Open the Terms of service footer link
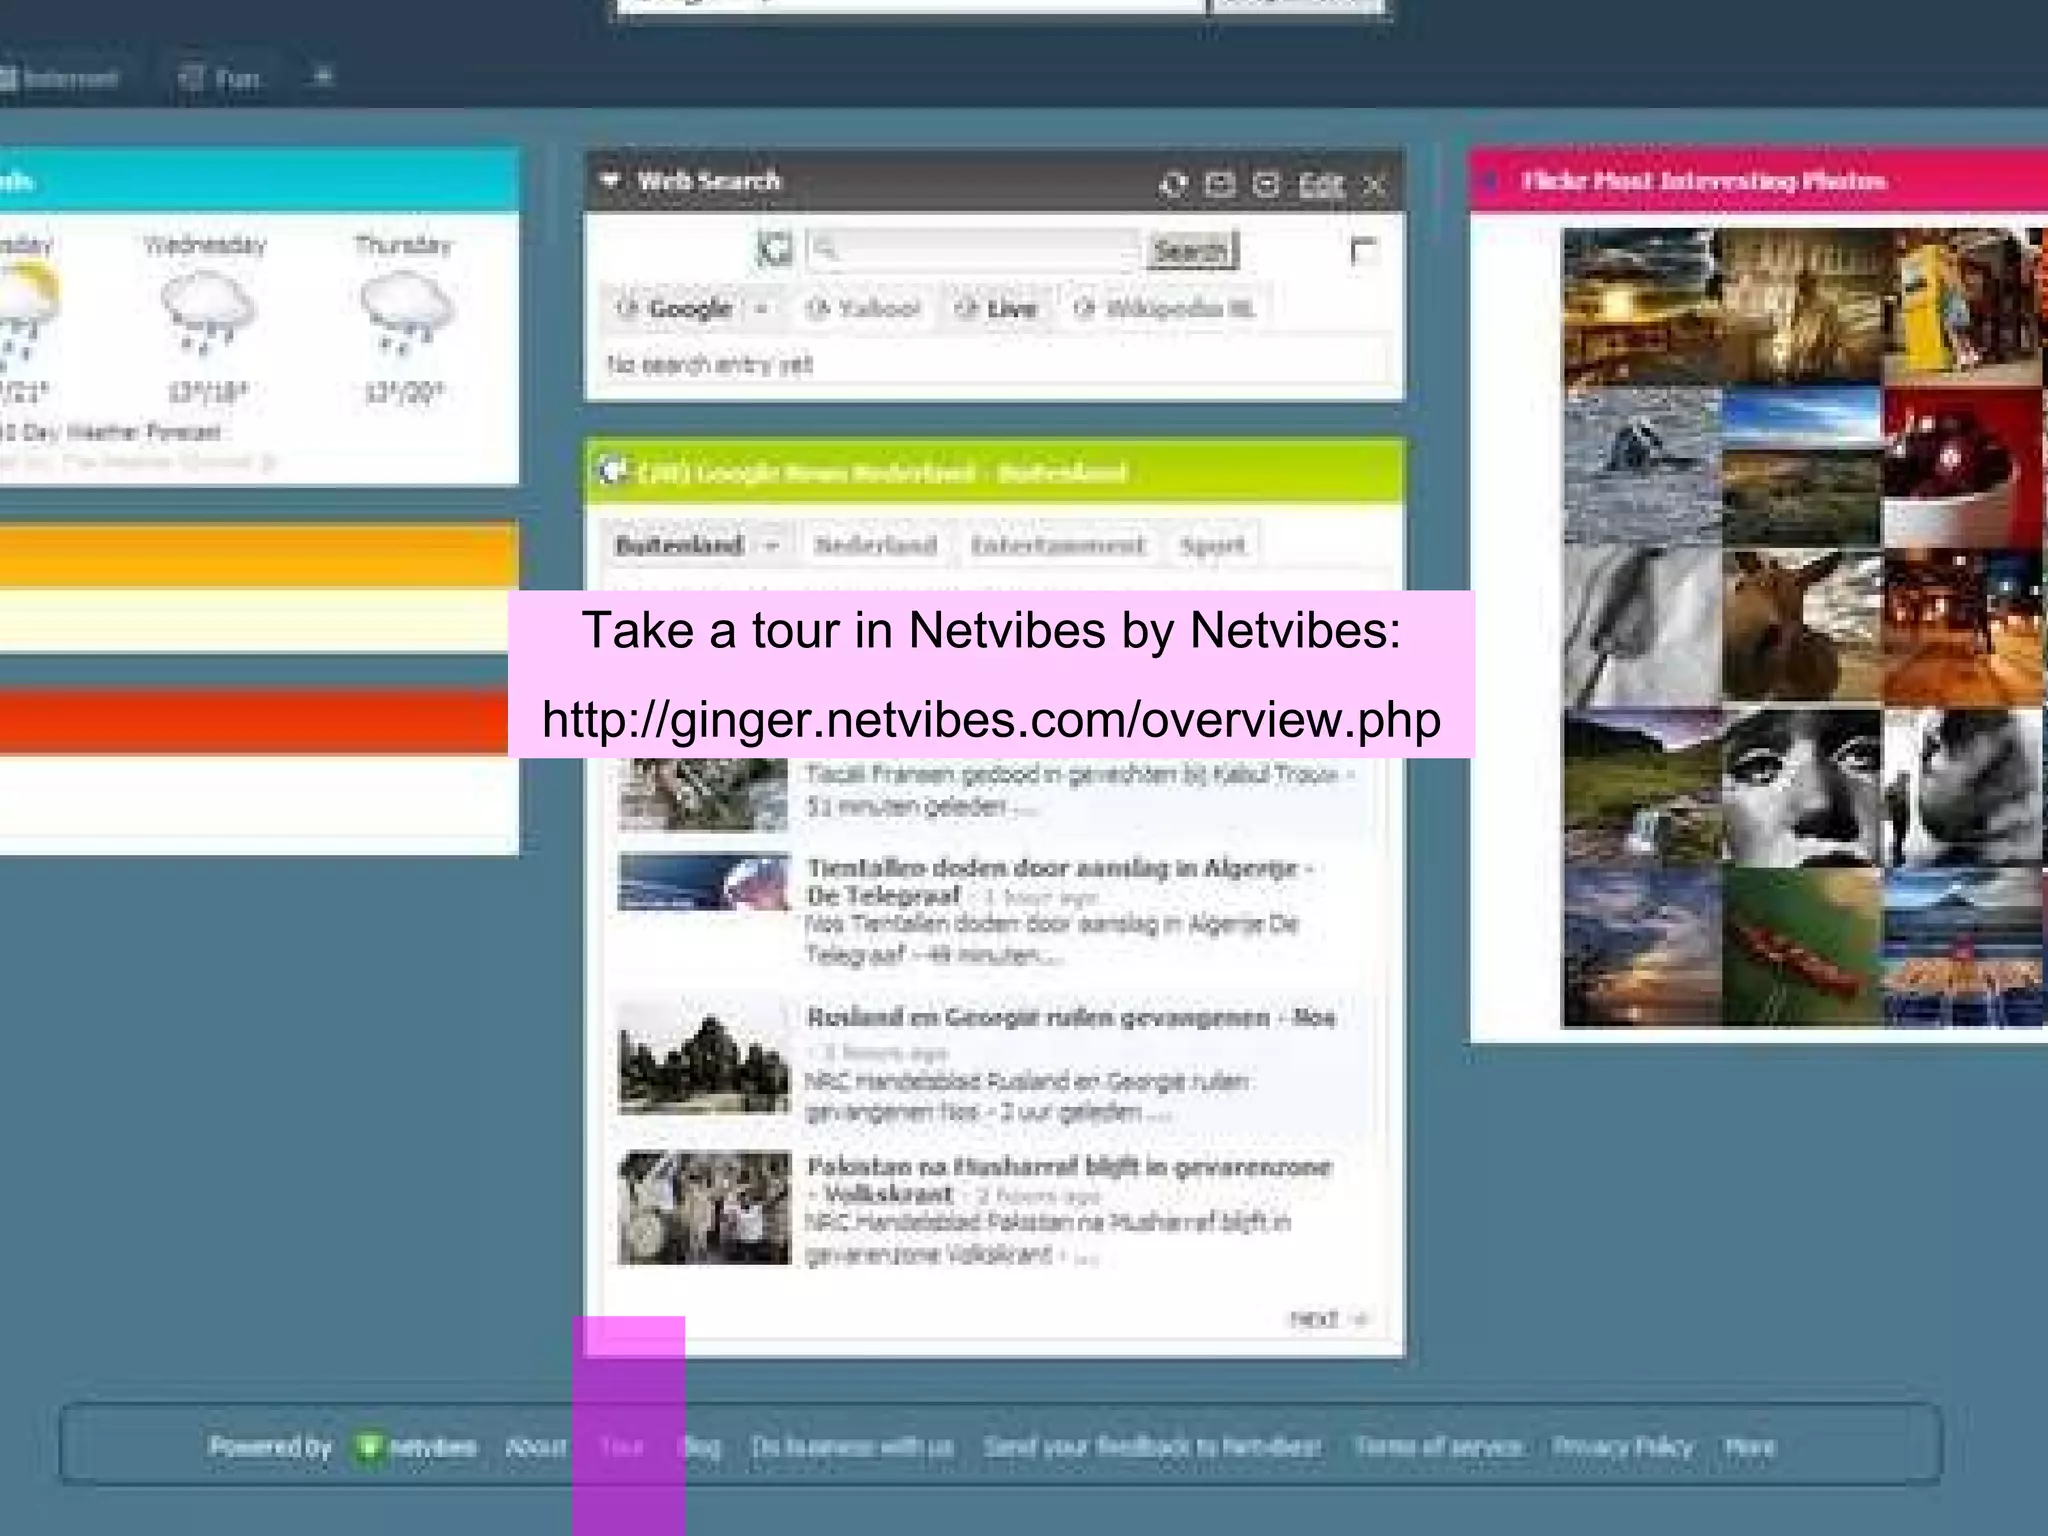This screenshot has height=1536, width=2048. tap(1438, 1447)
